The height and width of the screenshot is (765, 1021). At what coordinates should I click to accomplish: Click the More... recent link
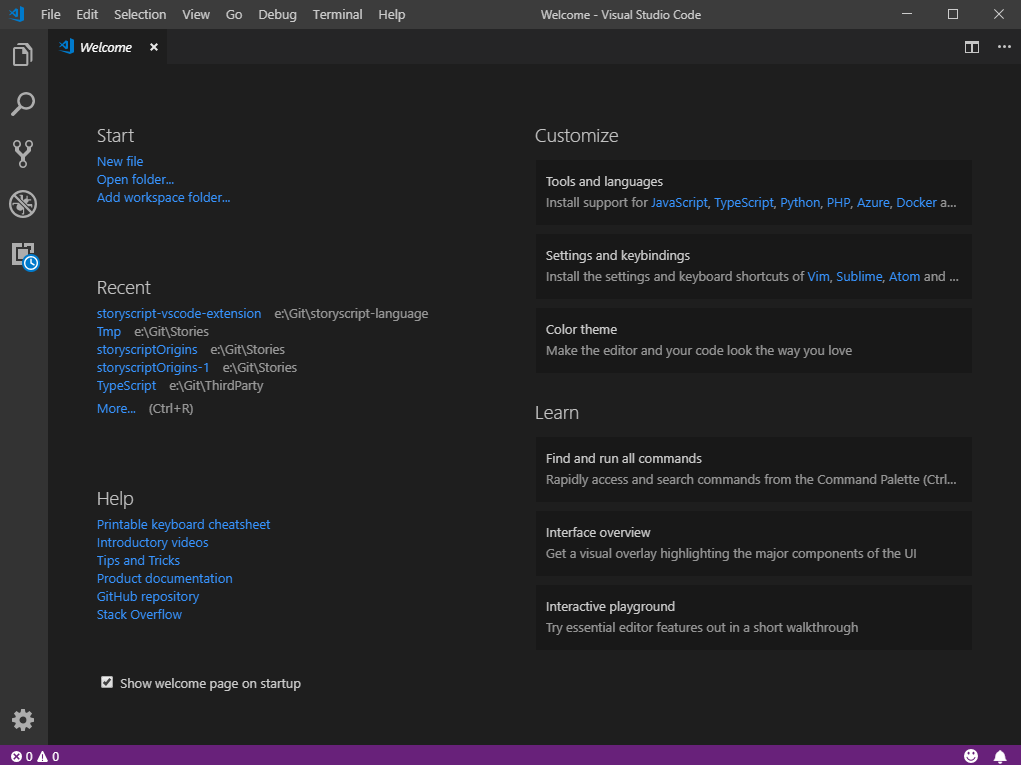tap(117, 408)
